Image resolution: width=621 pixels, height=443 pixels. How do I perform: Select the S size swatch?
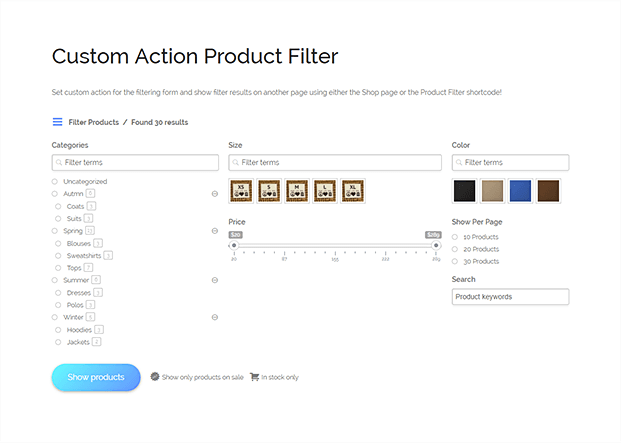pyautogui.click(x=269, y=191)
